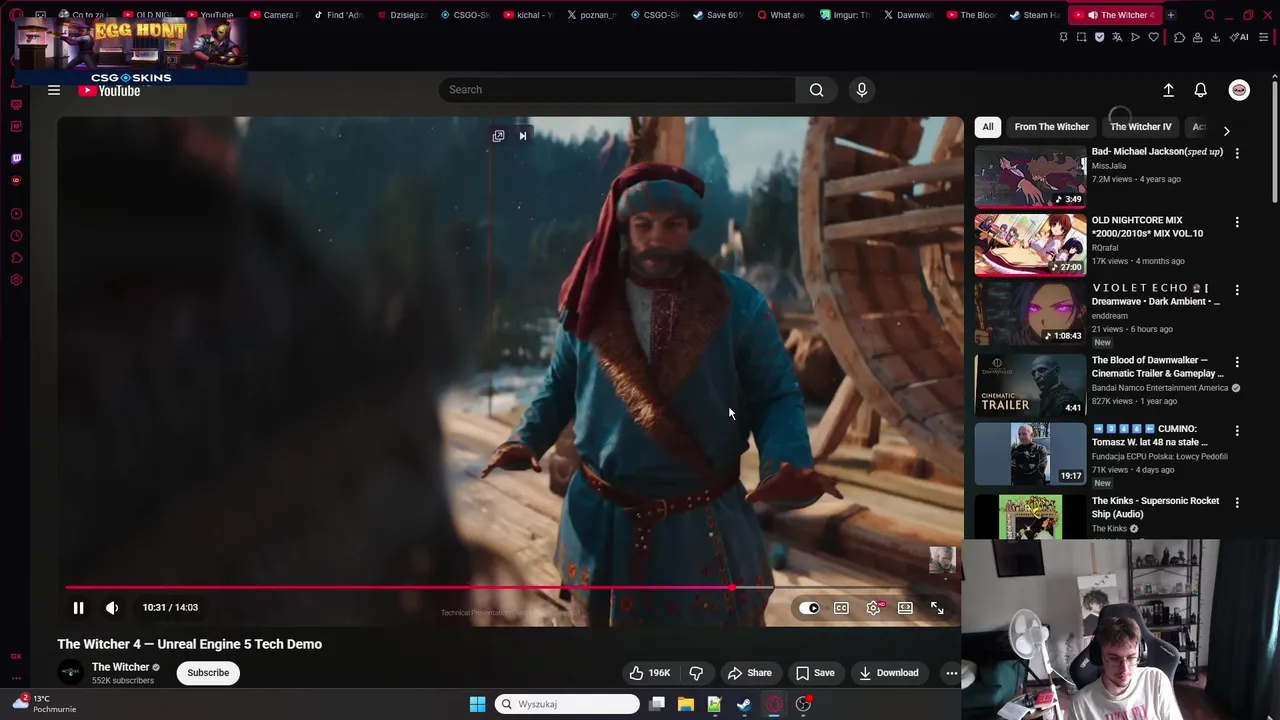
Task: Open options for Blood of Dawnwalker video
Action: click(x=1237, y=362)
